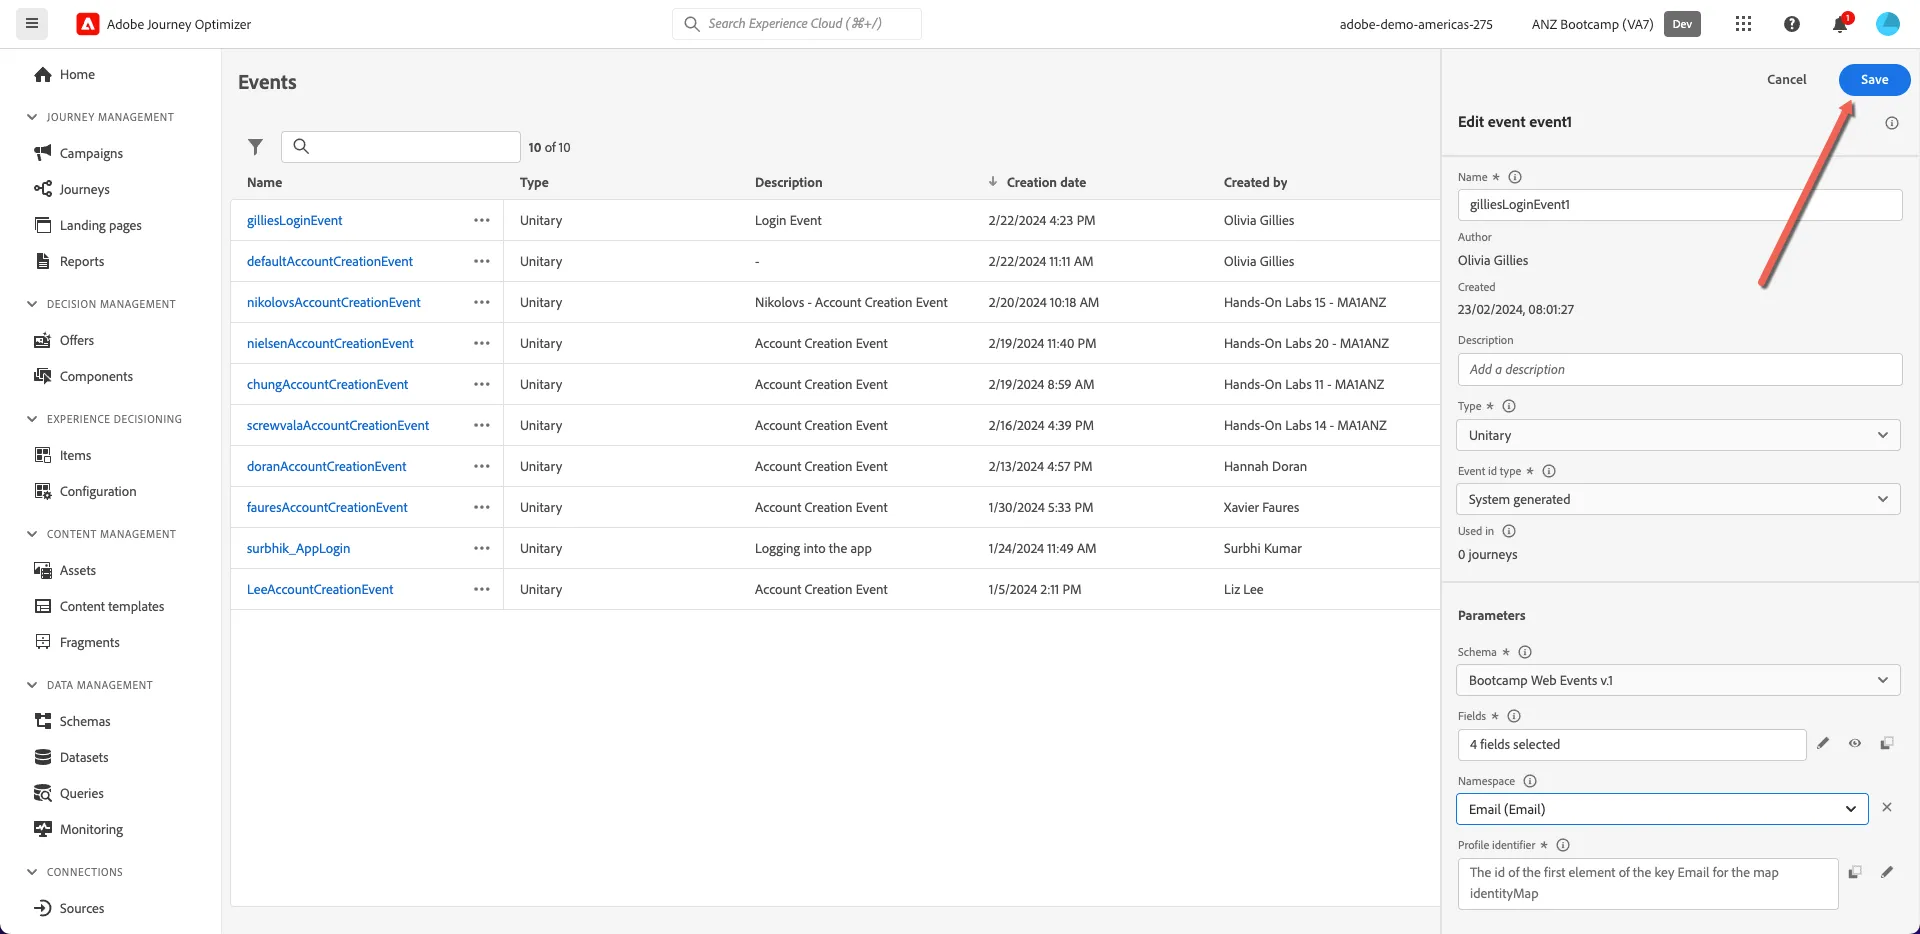Screen dimensions: 1920x934
Task: Open more actions for surbhik_AppLogin
Action: click(482, 548)
